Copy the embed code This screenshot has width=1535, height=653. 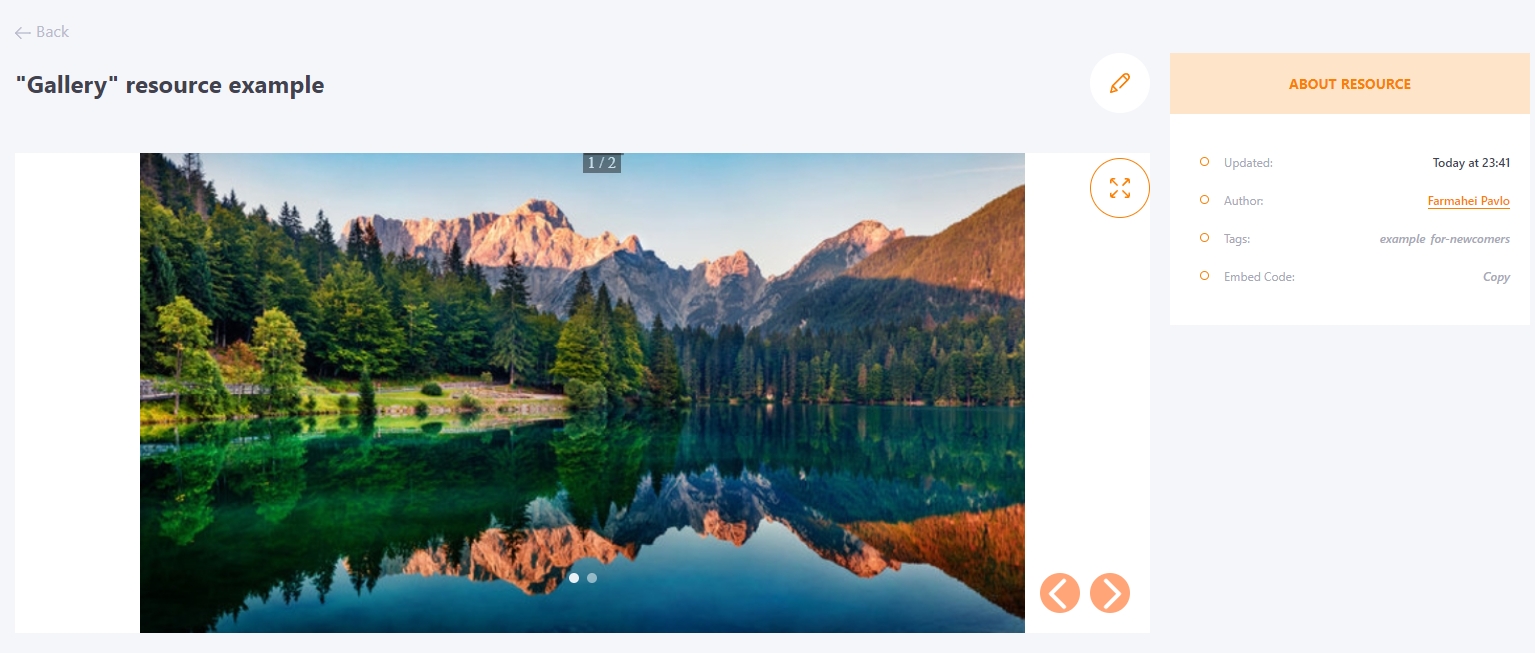(x=1496, y=277)
